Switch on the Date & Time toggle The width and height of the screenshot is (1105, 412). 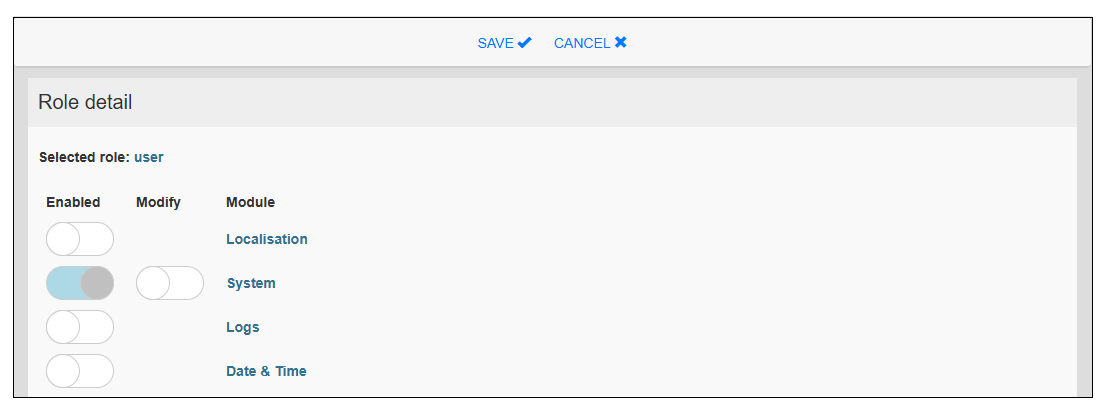(x=80, y=371)
